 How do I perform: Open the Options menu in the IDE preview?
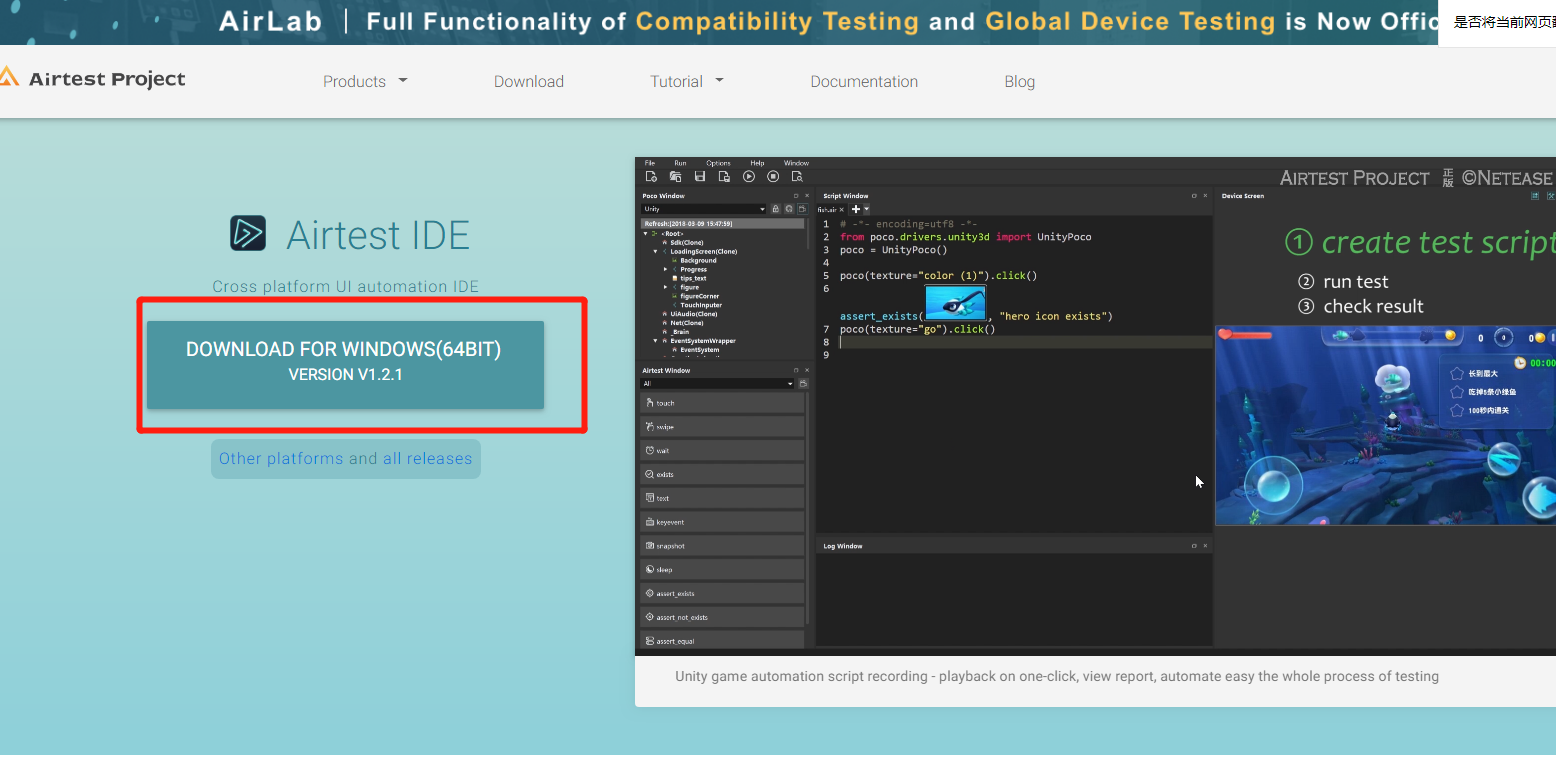pyautogui.click(x=718, y=163)
